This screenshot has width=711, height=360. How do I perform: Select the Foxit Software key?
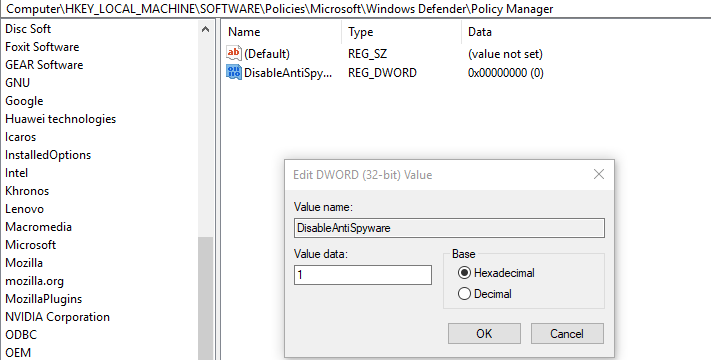(42, 47)
